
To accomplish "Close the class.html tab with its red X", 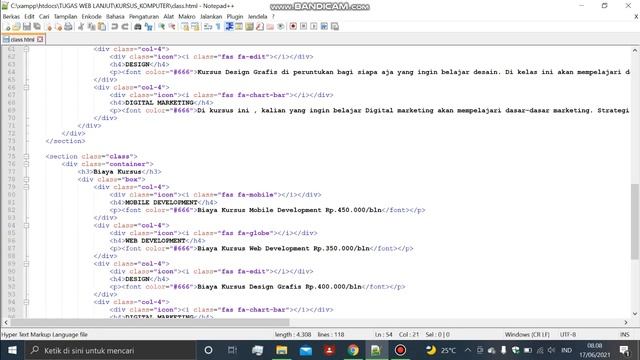I will pyautogui.click(x=40, y=40).
